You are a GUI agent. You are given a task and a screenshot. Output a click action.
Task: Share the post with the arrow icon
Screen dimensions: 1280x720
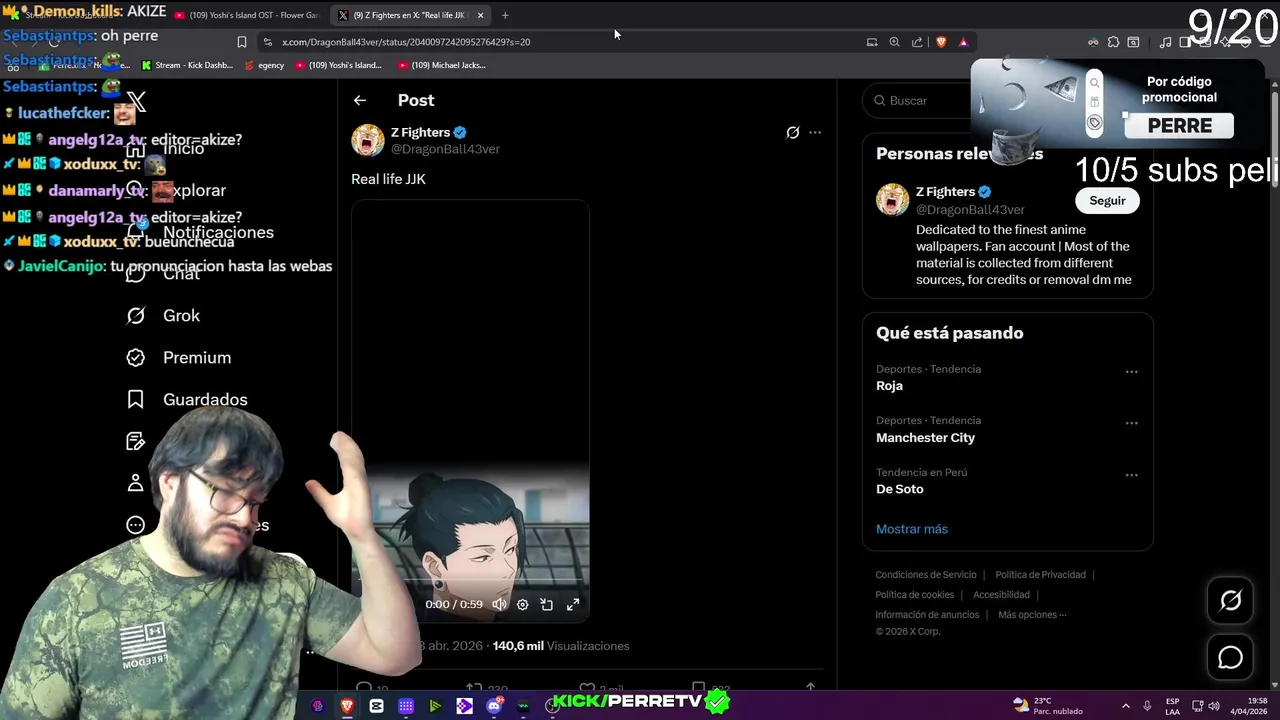pyautogui.click(x=810, y=688)
